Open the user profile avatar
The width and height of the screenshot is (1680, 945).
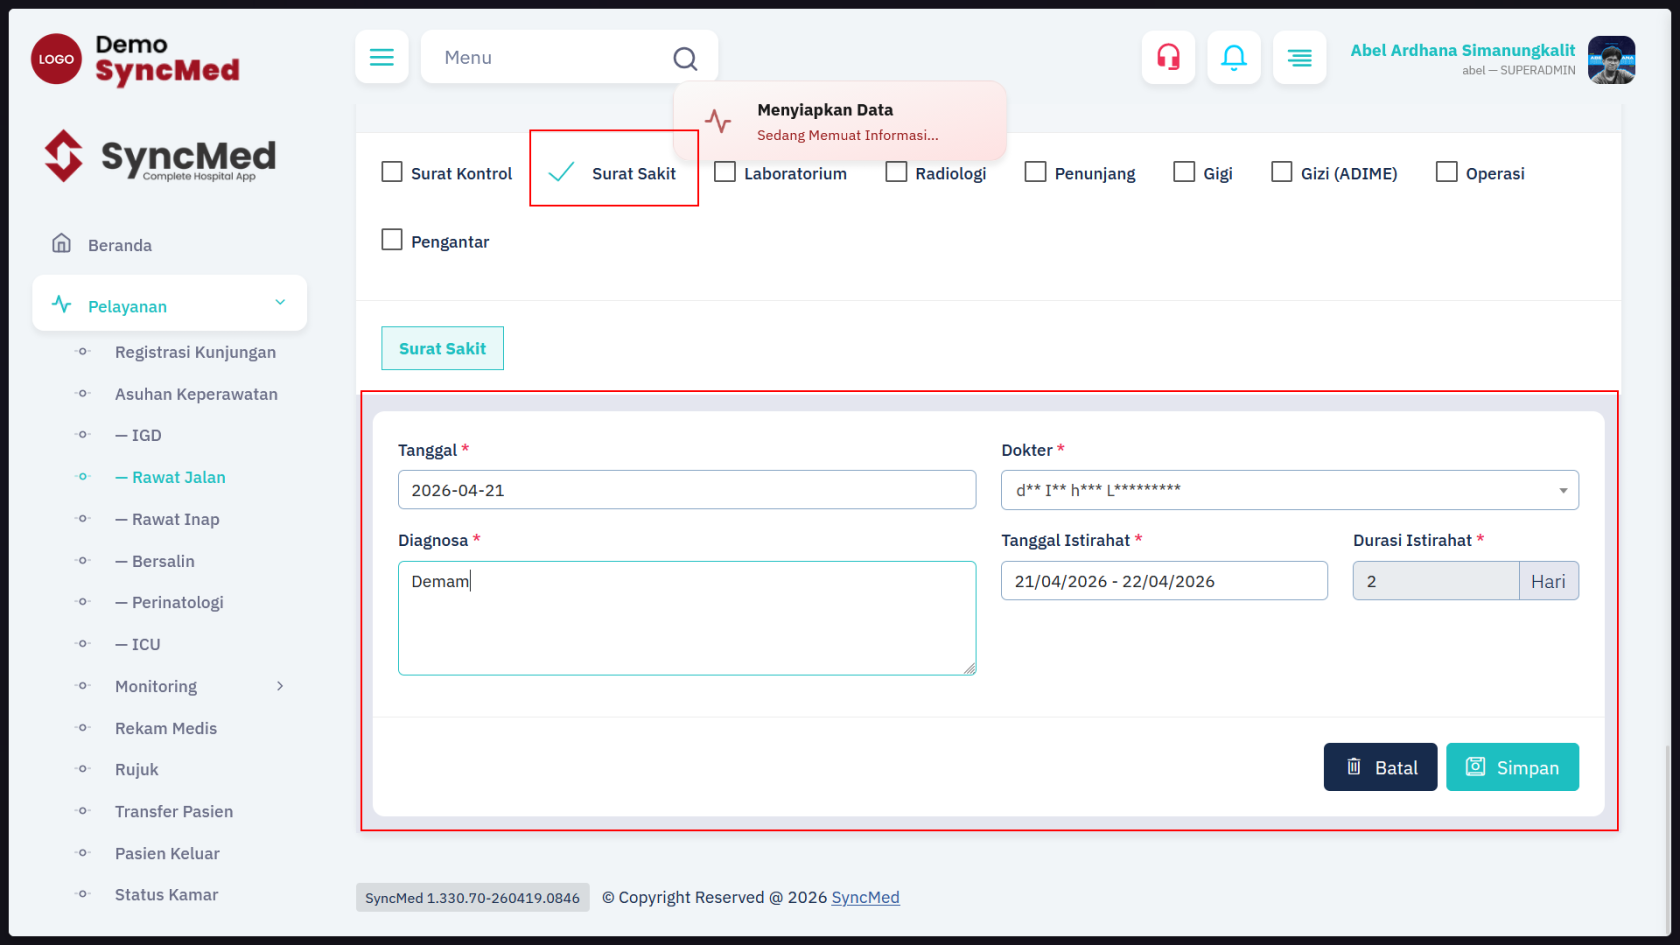click(1611, 60)
